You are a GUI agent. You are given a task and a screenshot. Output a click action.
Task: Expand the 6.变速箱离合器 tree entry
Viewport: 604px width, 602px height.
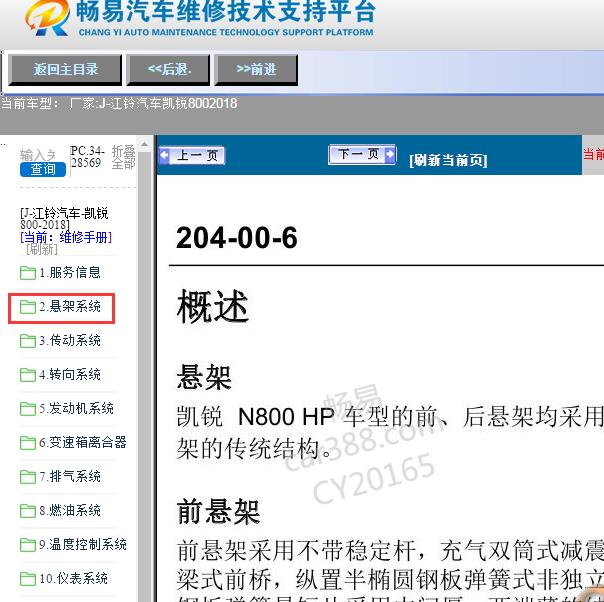[x=83, y=442]
